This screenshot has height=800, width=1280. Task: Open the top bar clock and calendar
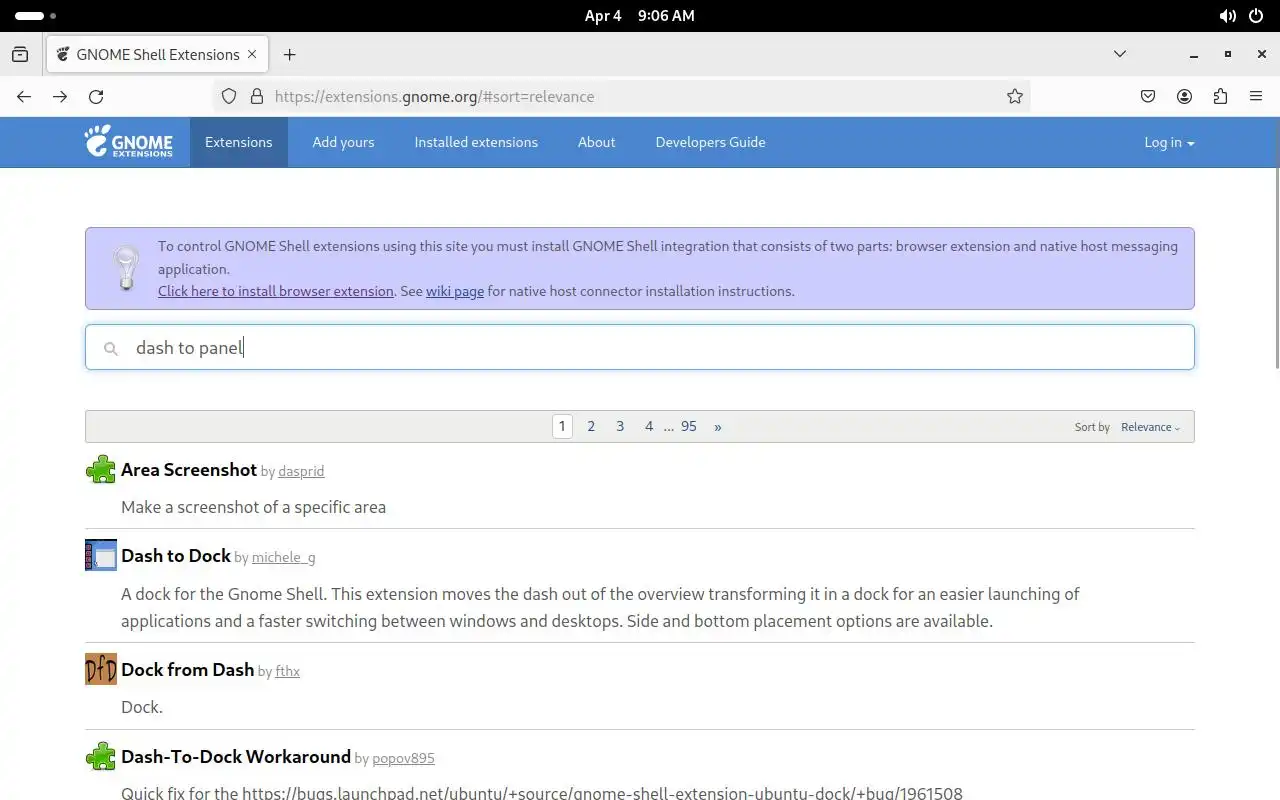pyautogui.click(x=640, y=16)
